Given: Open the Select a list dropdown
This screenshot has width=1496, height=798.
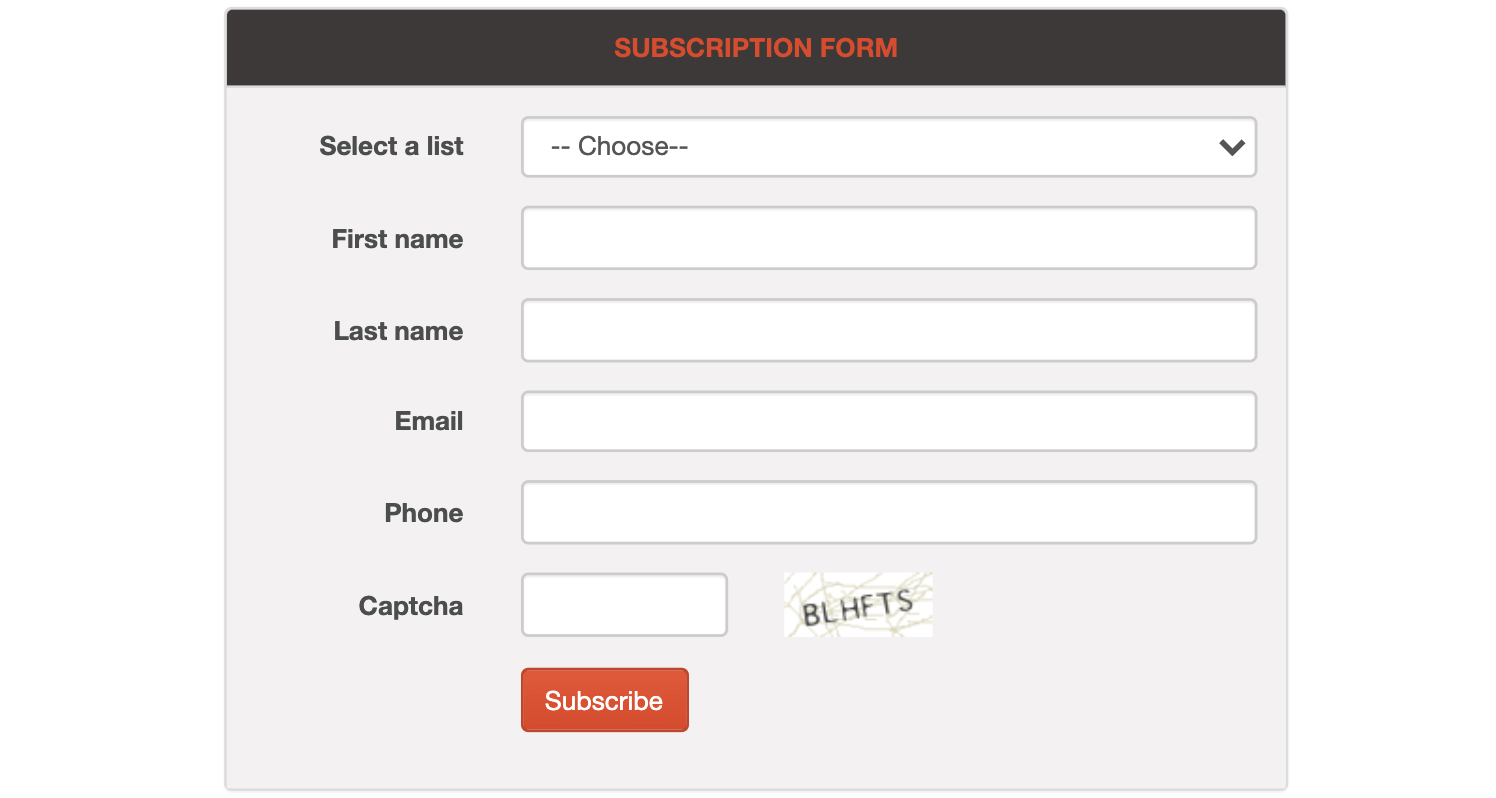Looking at the screenshot, I should [x=888, y=147].
